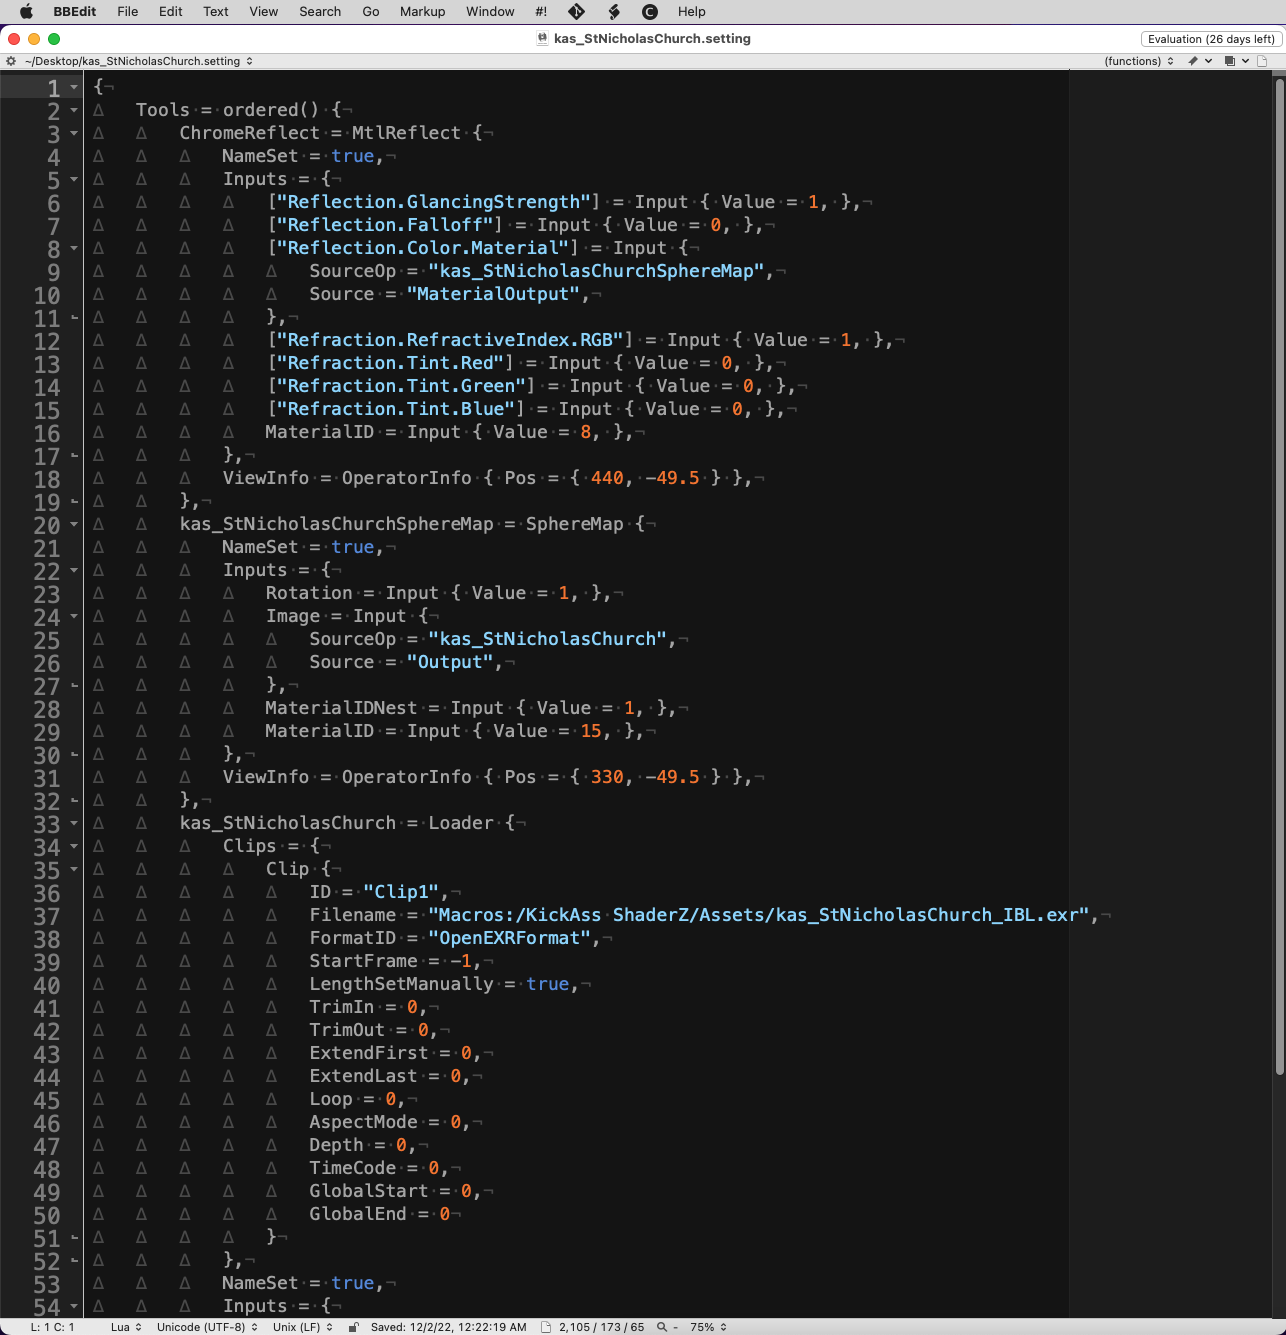Click the Evaluation (26 days left) button
The width and height of the screenshot is (1286, 1335).
pos(1211,39)
